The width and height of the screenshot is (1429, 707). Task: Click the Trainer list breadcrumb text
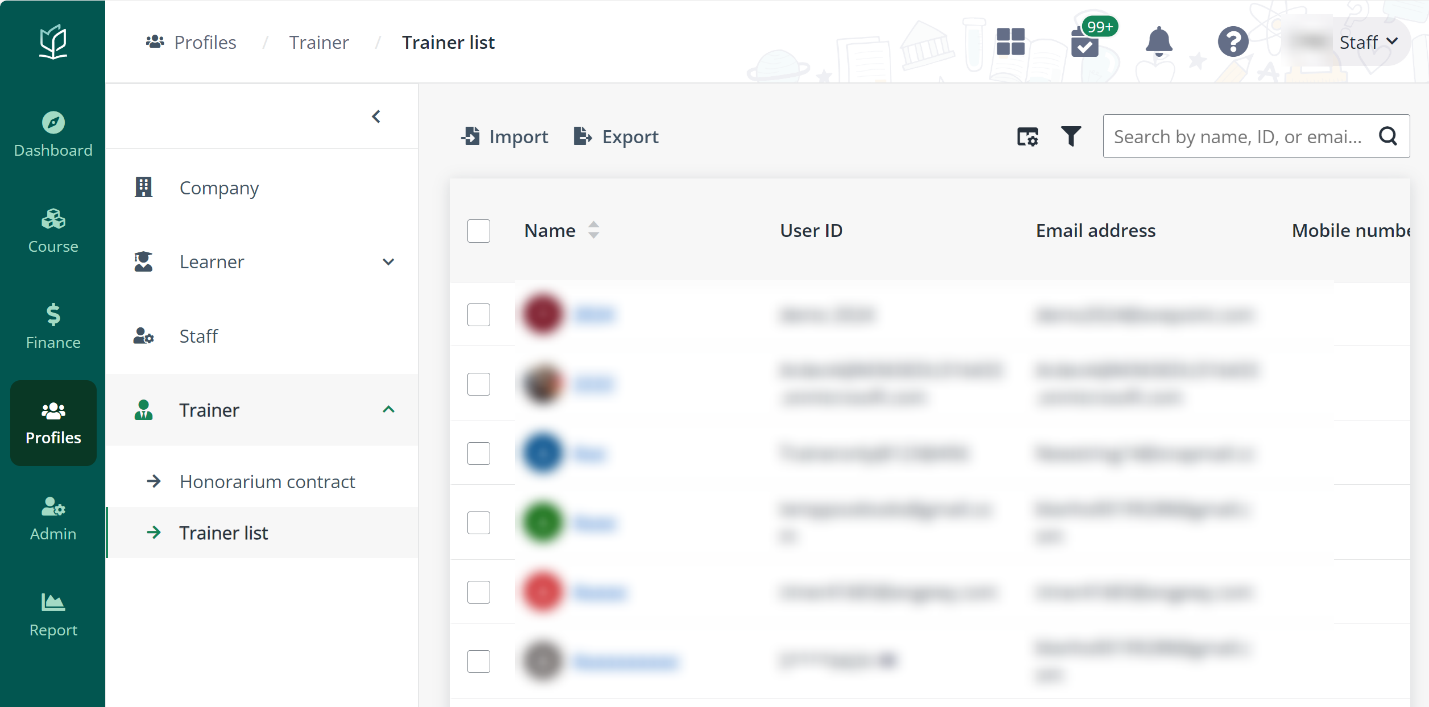[x=448, y=42]
